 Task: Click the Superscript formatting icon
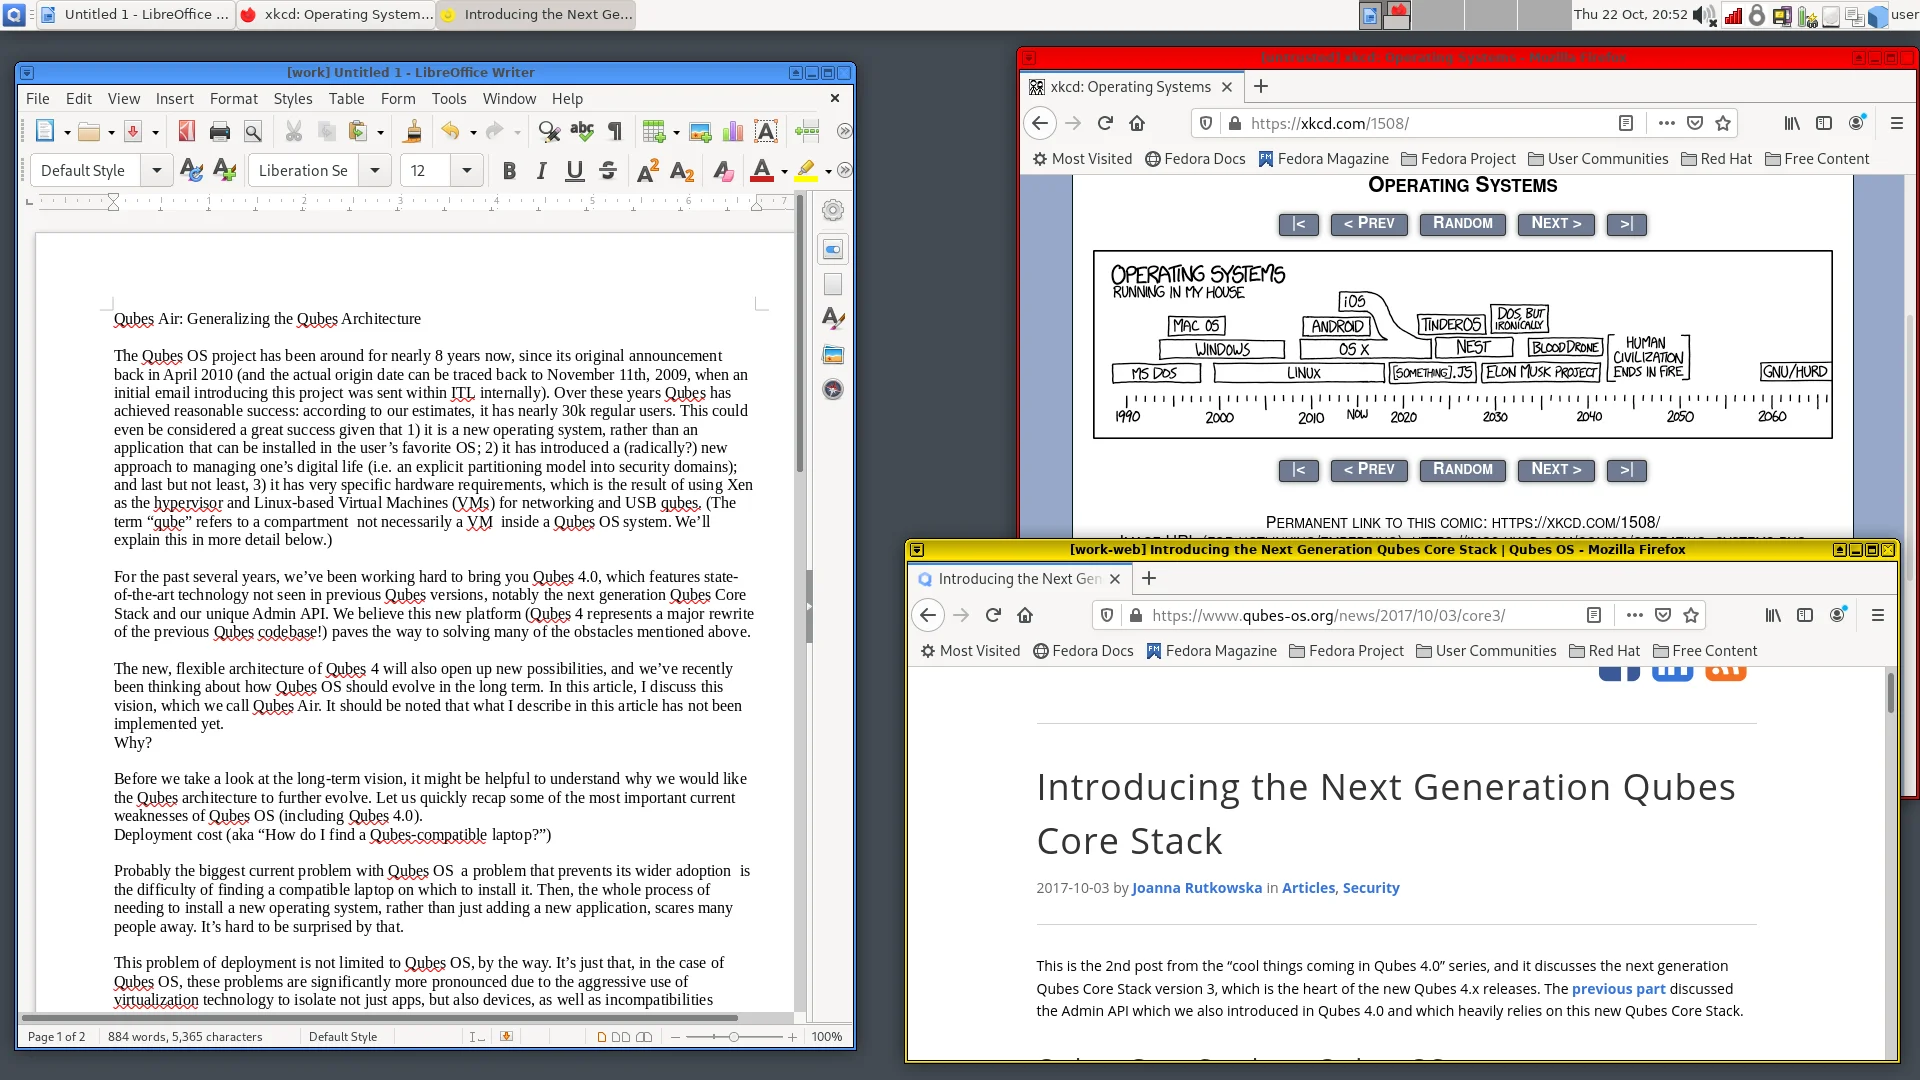647,171
